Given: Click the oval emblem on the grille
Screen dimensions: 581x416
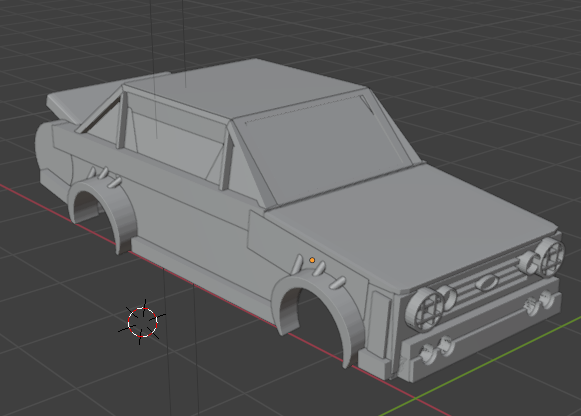Looking at the screenshot, I should [x=486, y=282].
